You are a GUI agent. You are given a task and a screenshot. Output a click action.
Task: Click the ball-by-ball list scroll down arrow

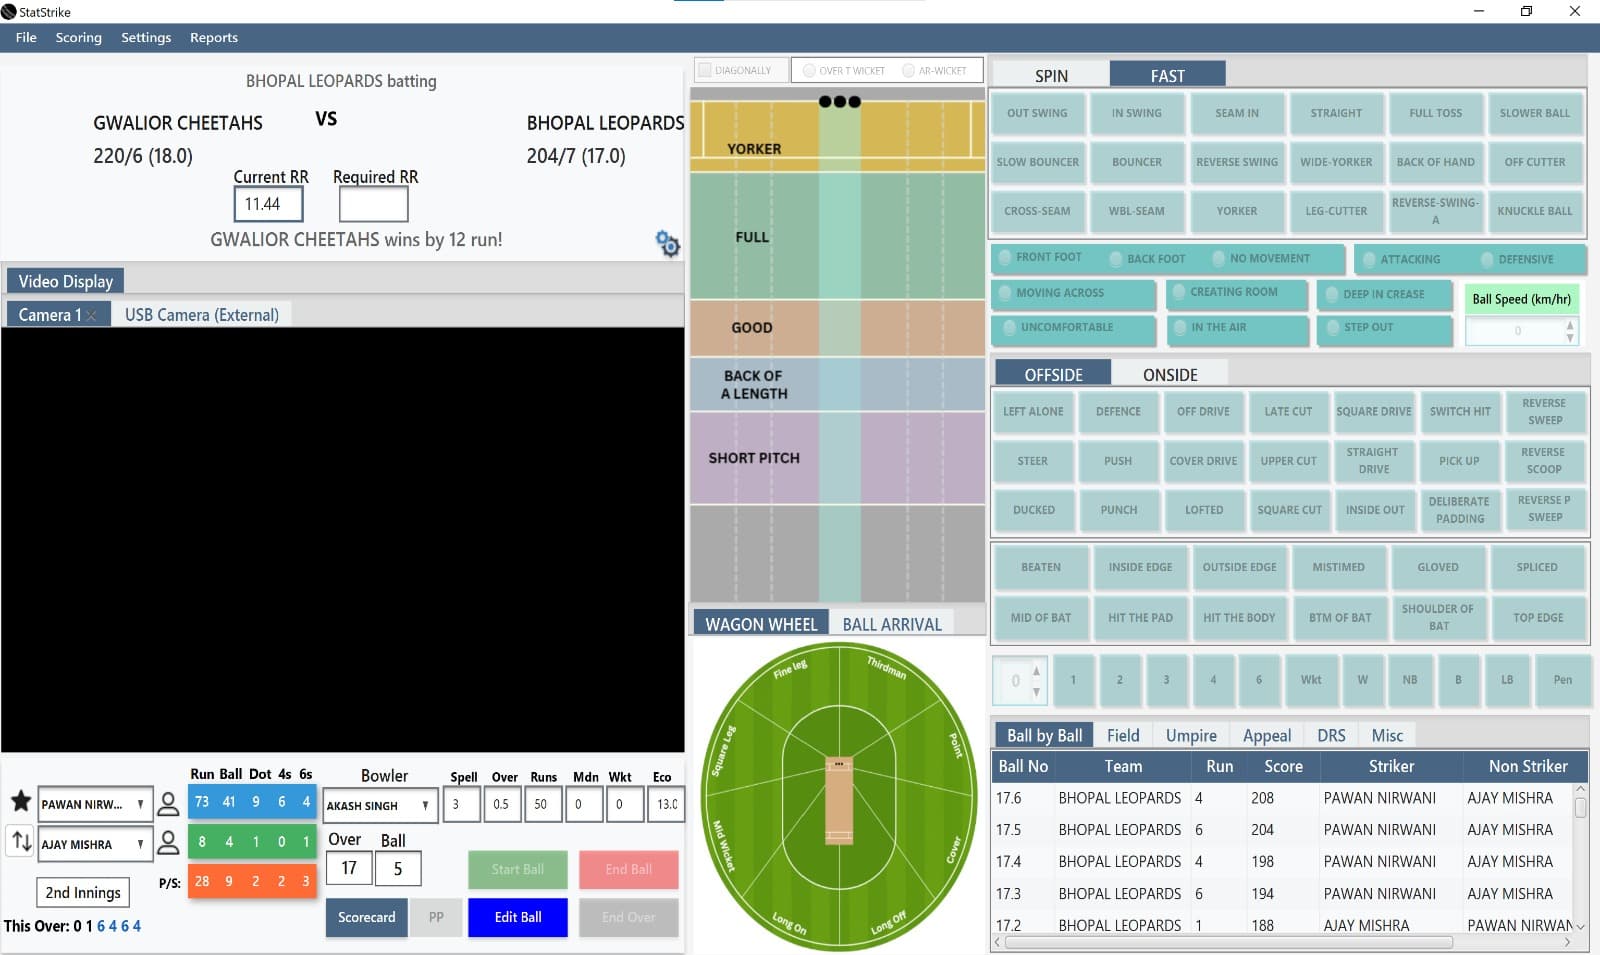[x=1580, y=925]
